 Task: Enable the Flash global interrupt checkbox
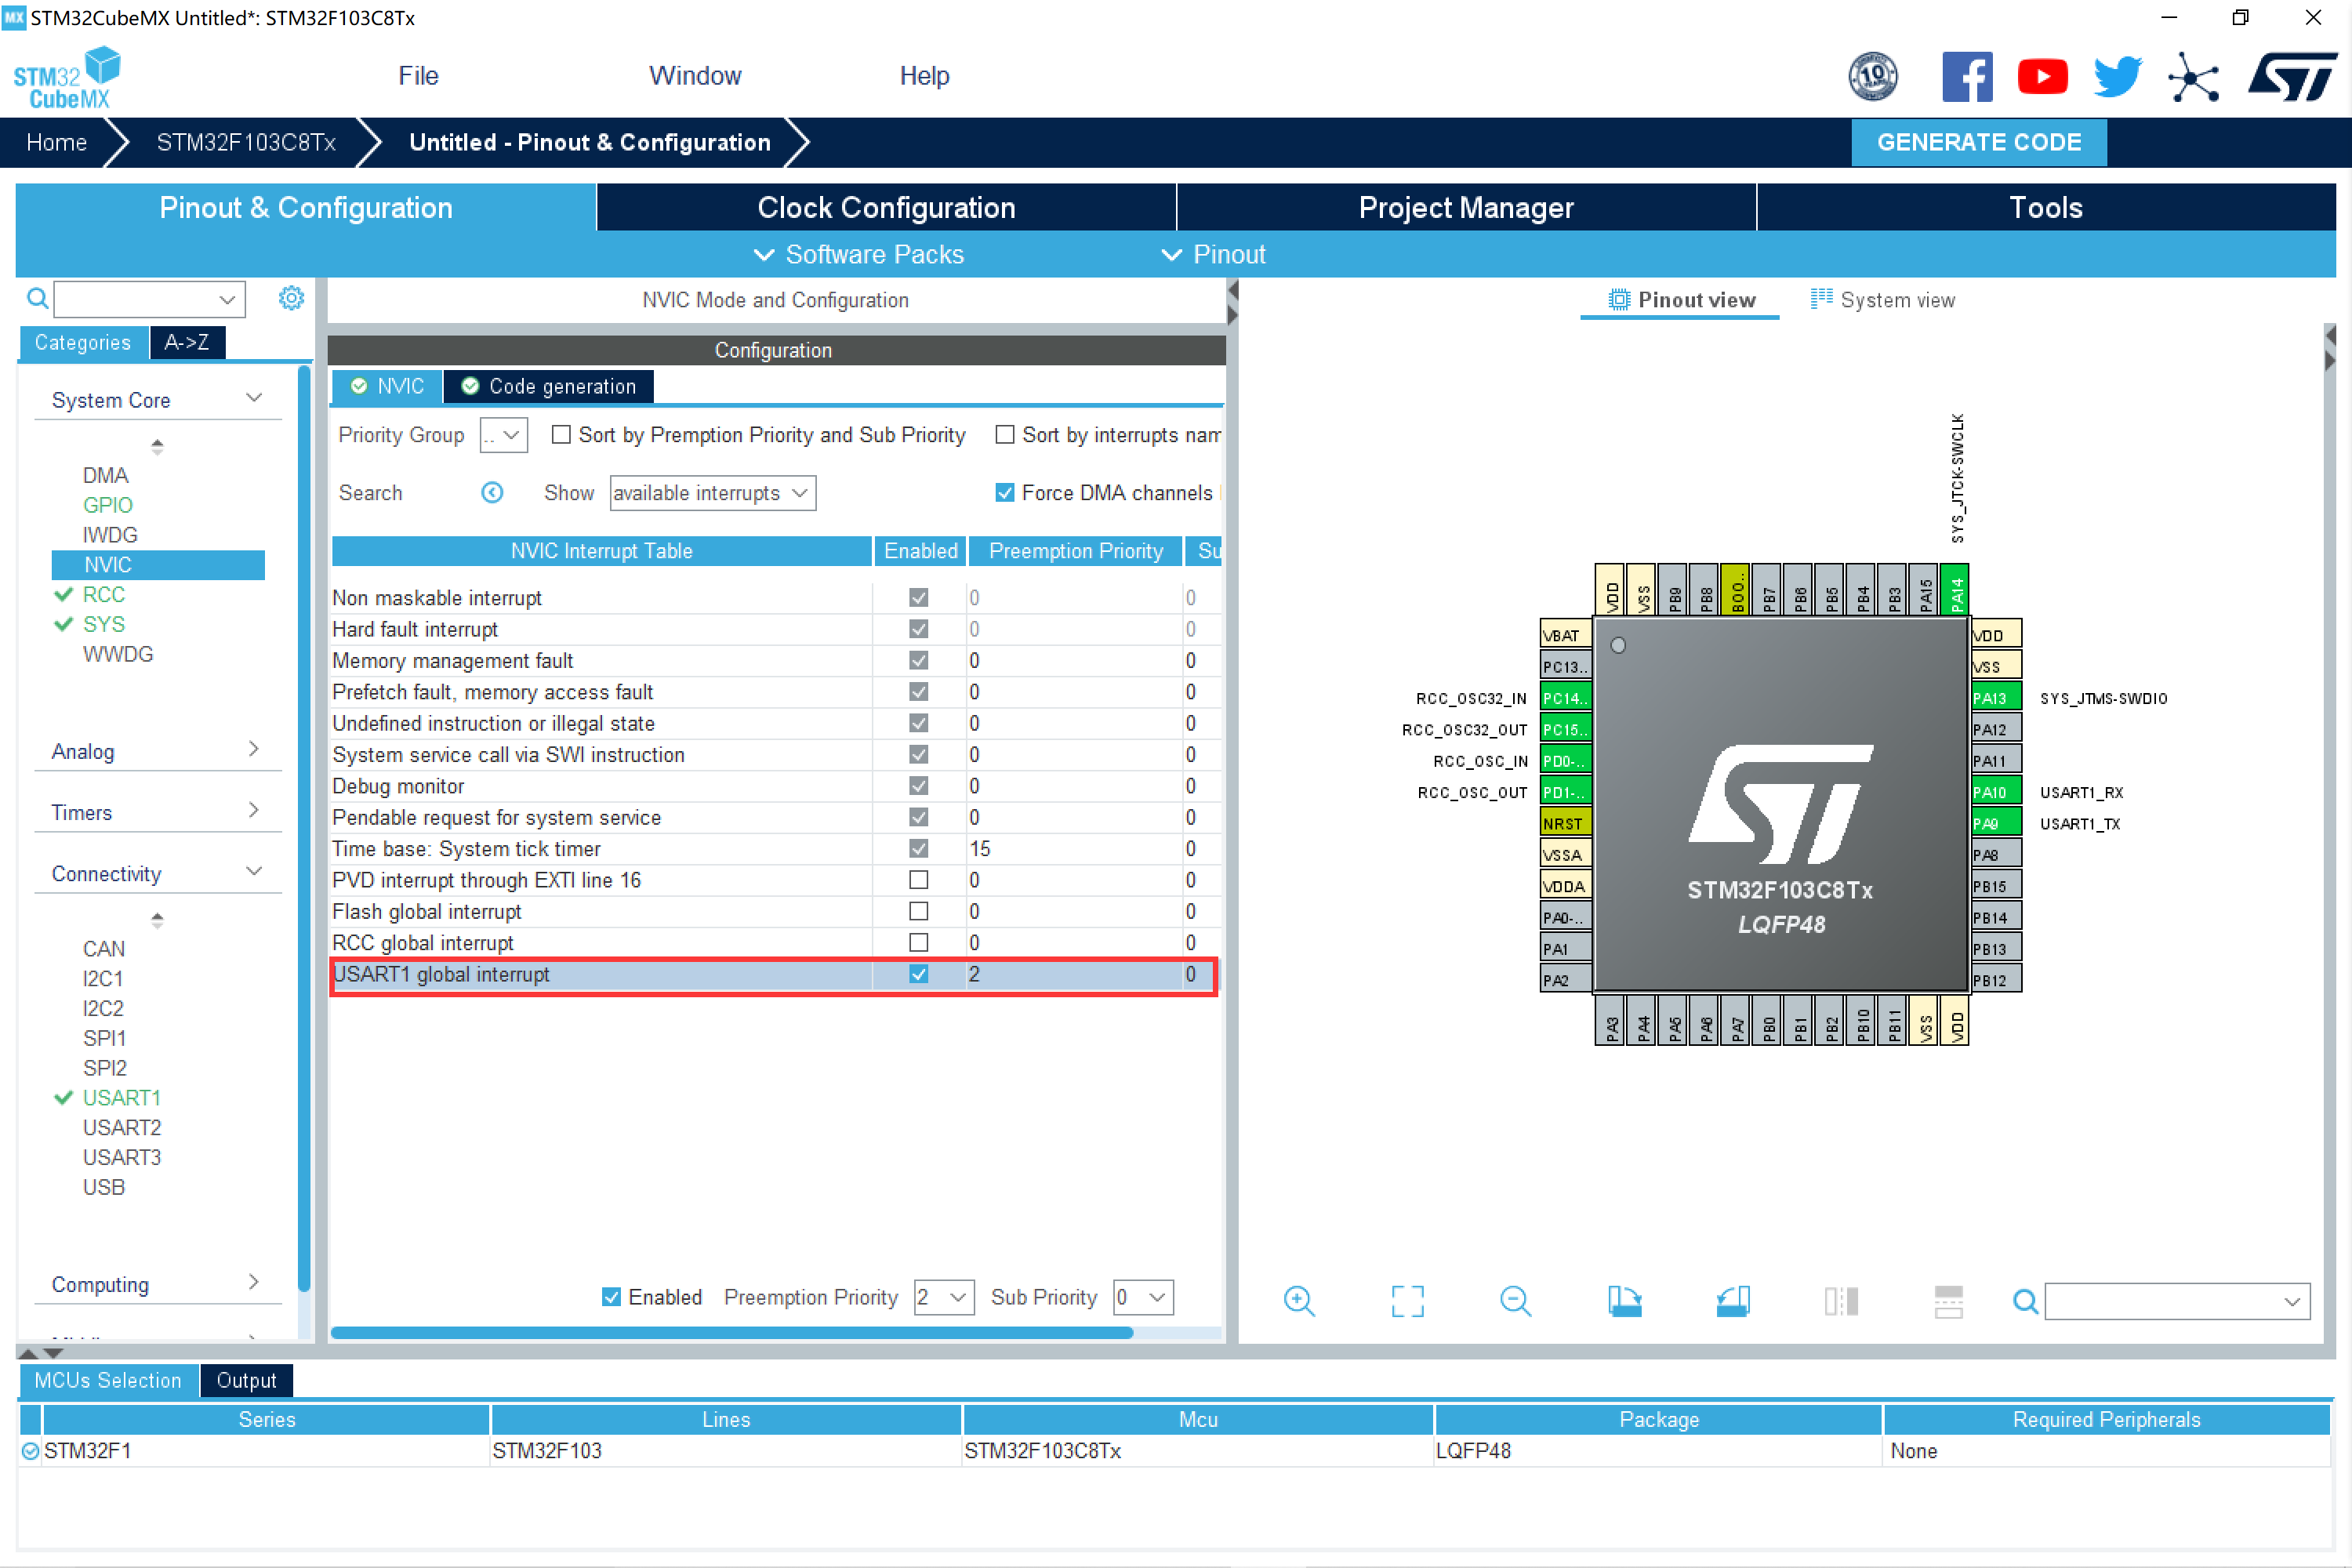pyautogui.click(x=917, y=911)
